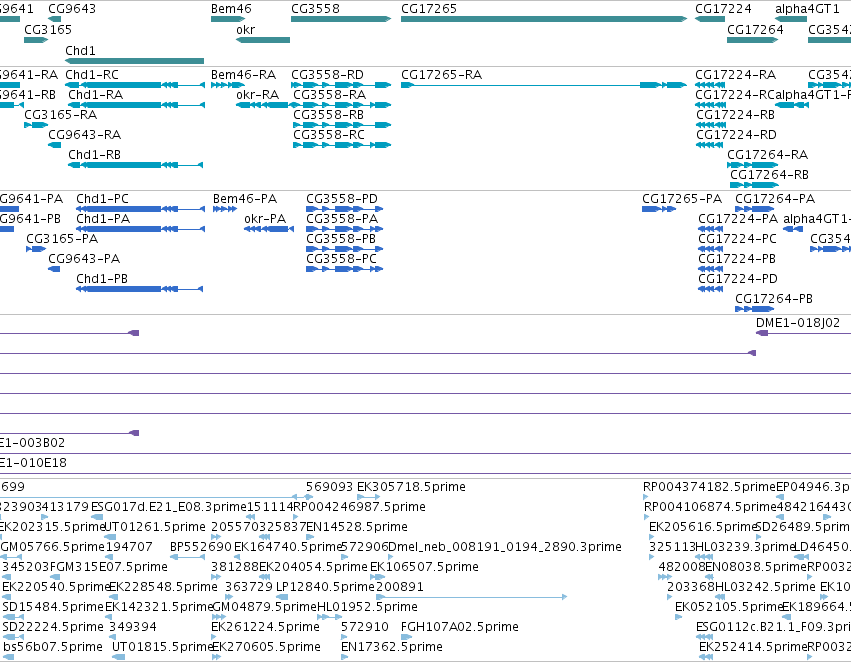Click protein CG3558-PB

tap(341, 239)
